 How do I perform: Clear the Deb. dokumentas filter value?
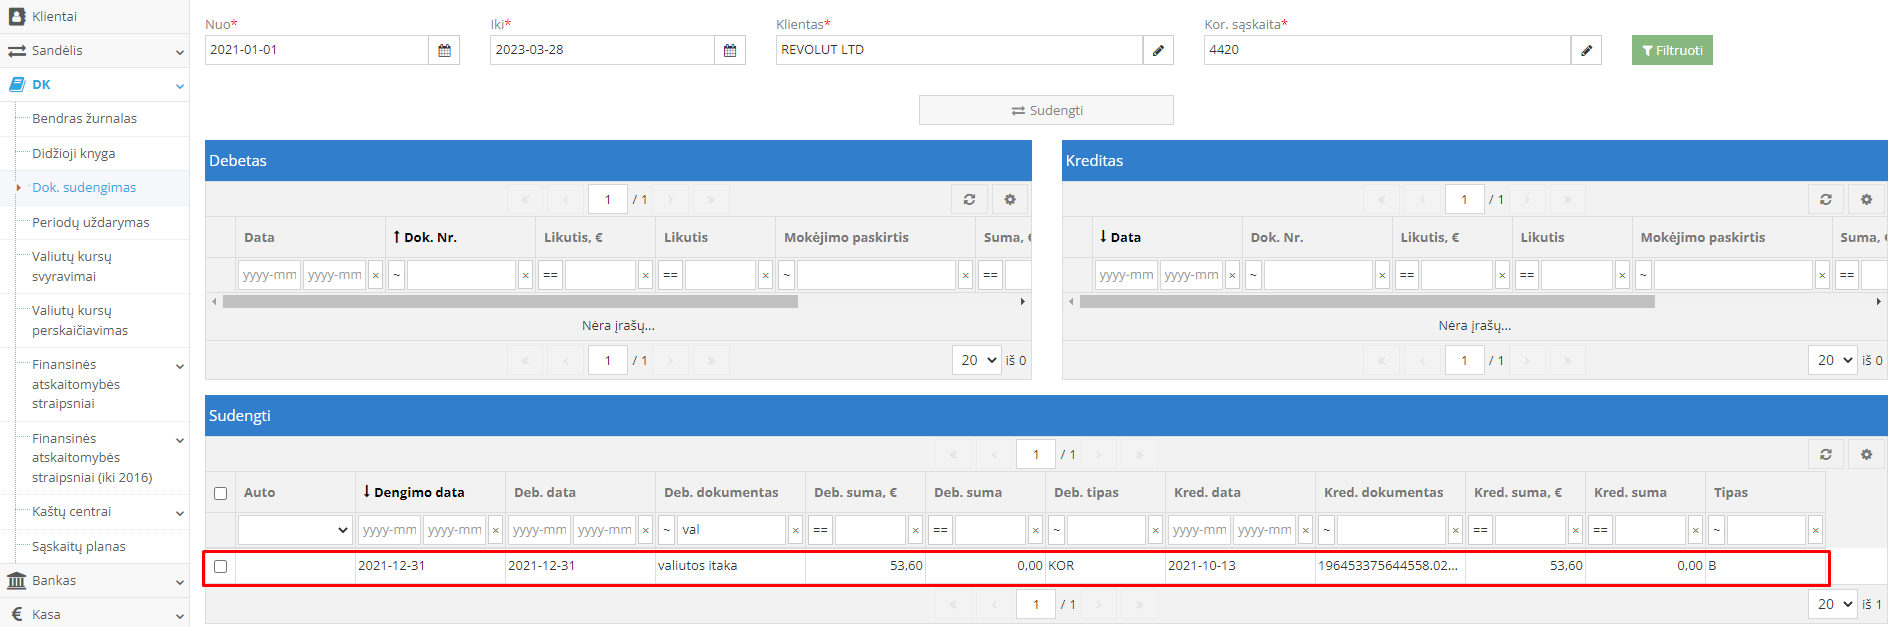[796, 530]
